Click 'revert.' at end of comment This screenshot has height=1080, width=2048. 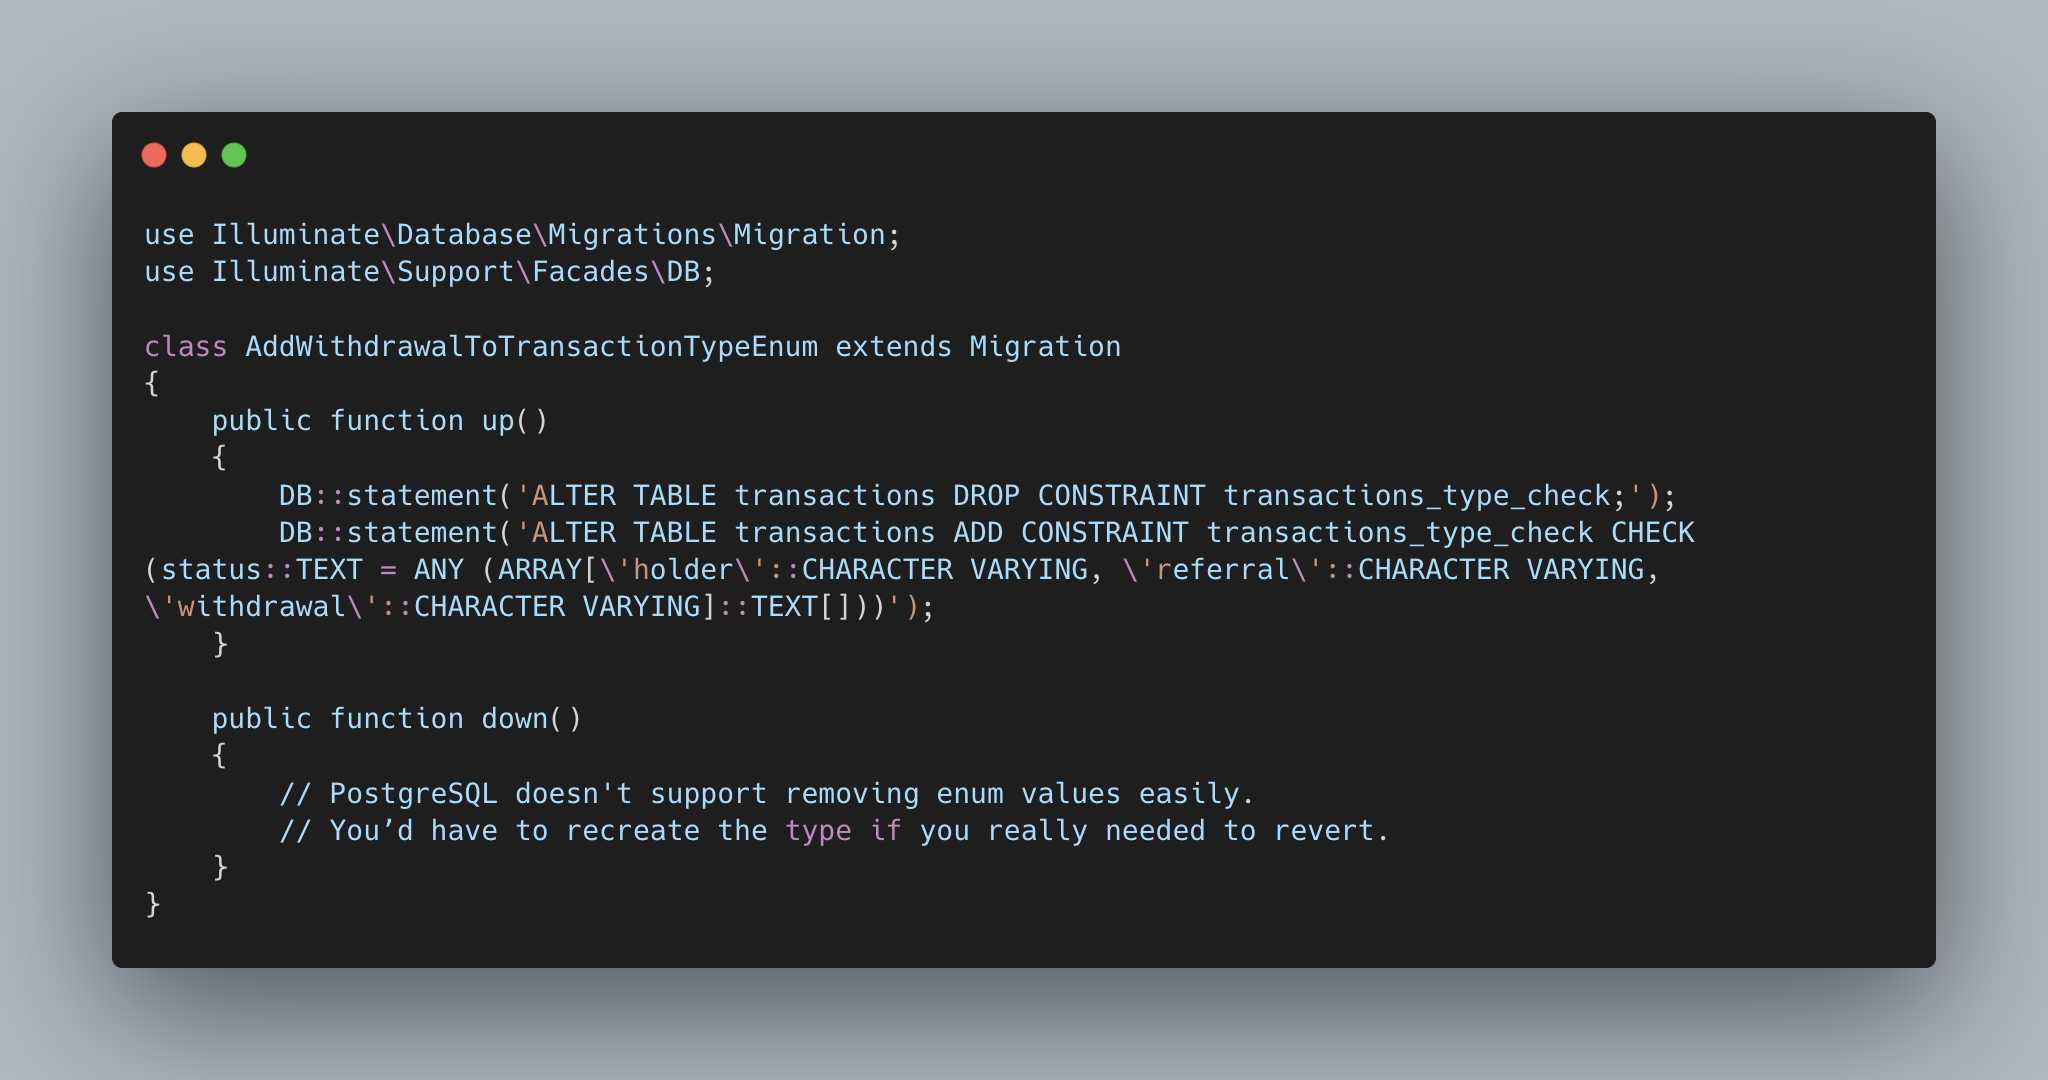point(1332,831)
